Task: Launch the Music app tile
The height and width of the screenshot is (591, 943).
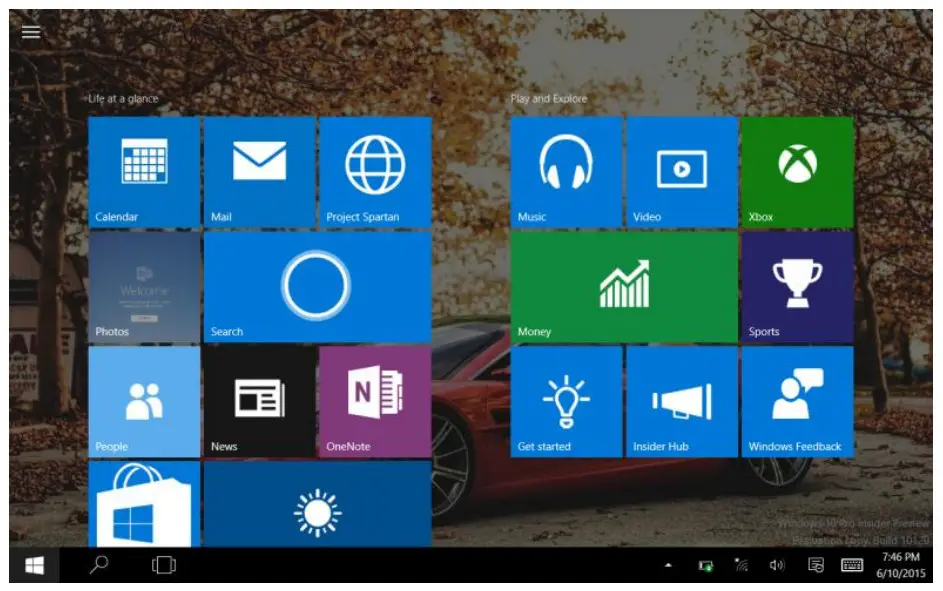Action: click(565, 170)
